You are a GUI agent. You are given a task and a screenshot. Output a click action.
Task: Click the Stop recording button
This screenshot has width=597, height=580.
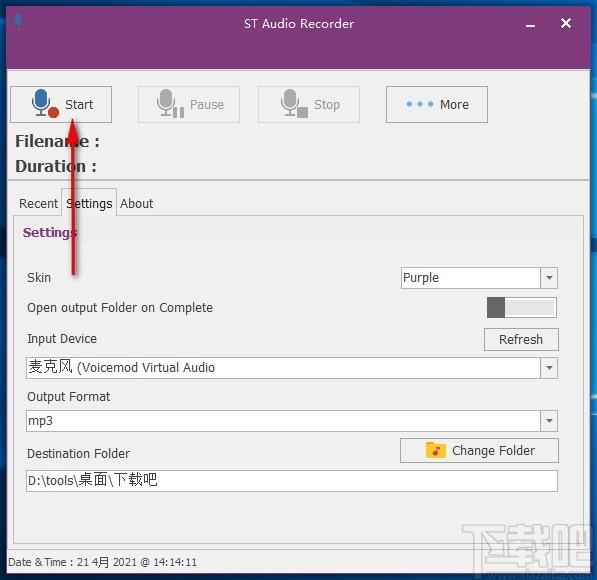click(309, 104)
